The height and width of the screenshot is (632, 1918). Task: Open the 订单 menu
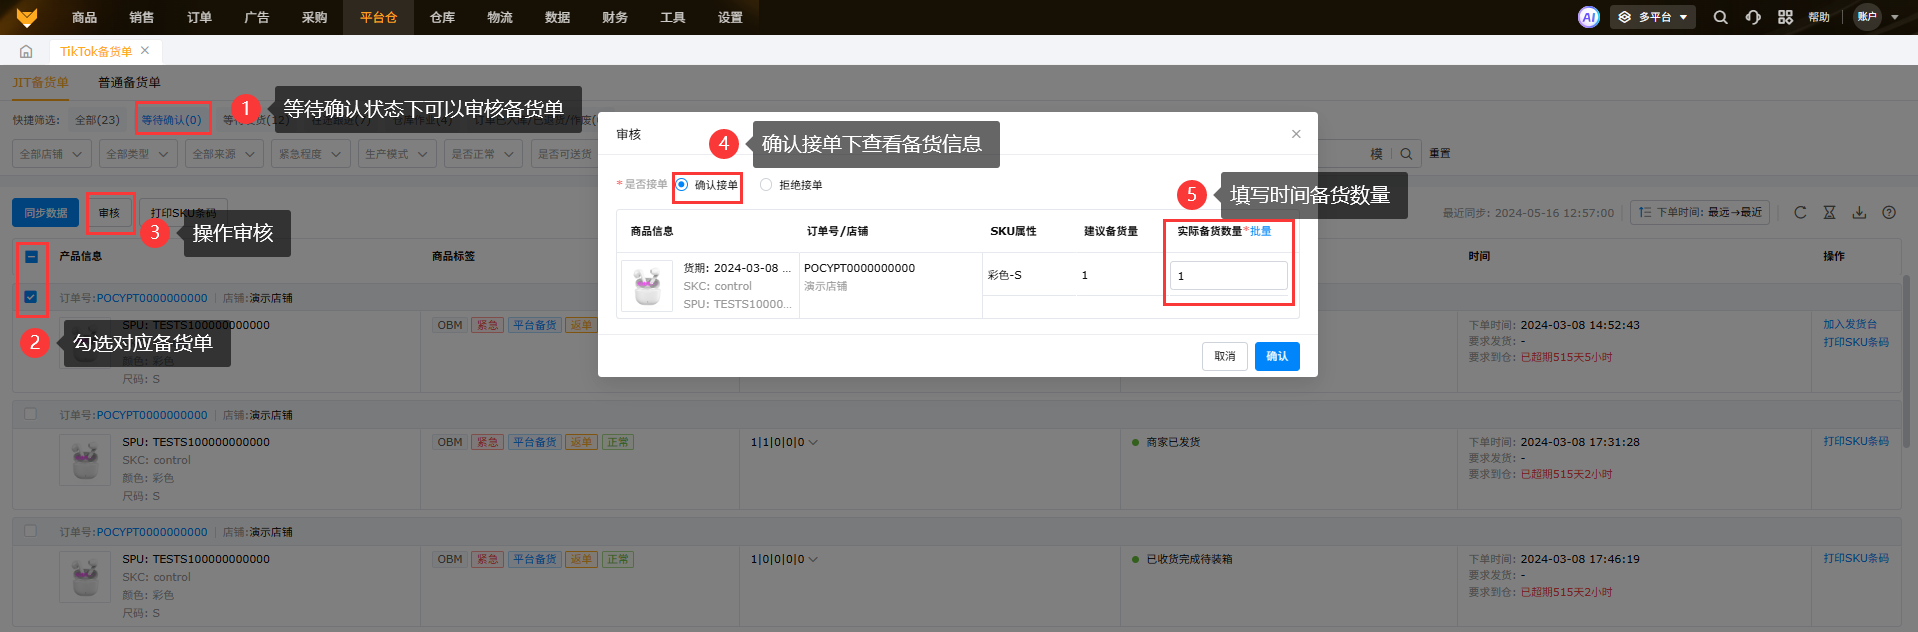[x=200, y=17]
